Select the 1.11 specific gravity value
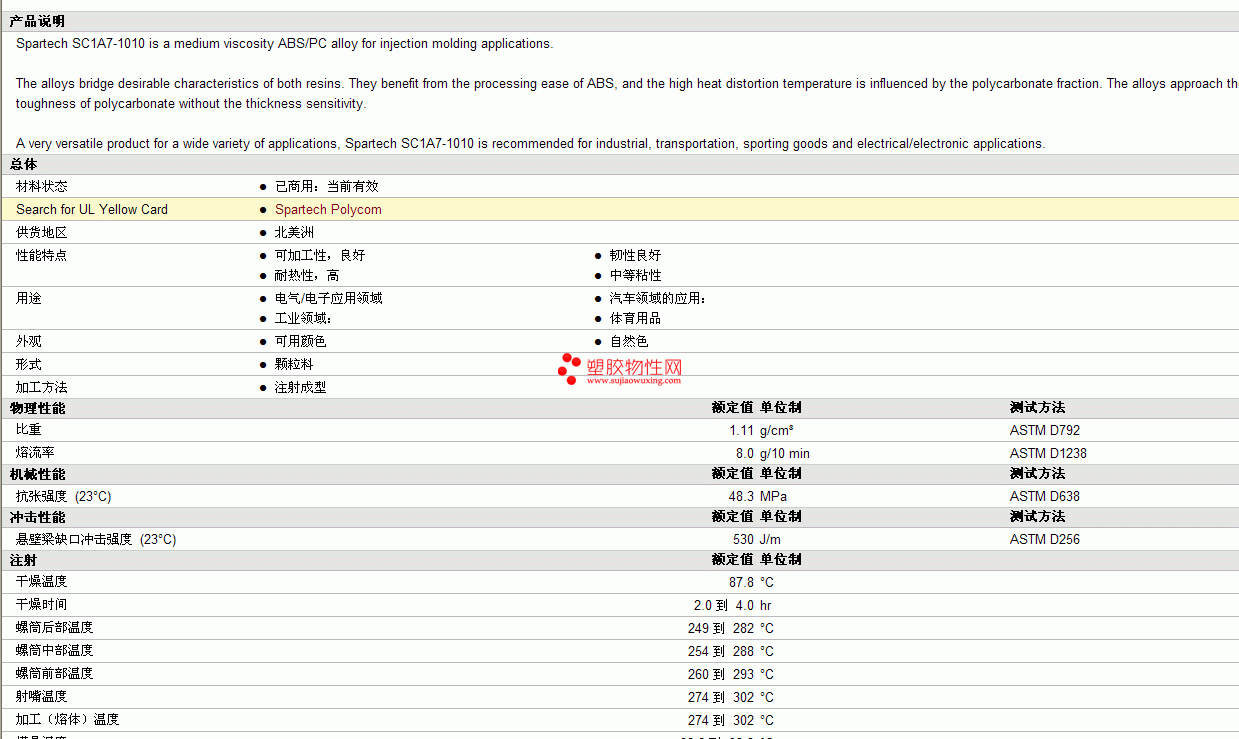 pos(742,430)
